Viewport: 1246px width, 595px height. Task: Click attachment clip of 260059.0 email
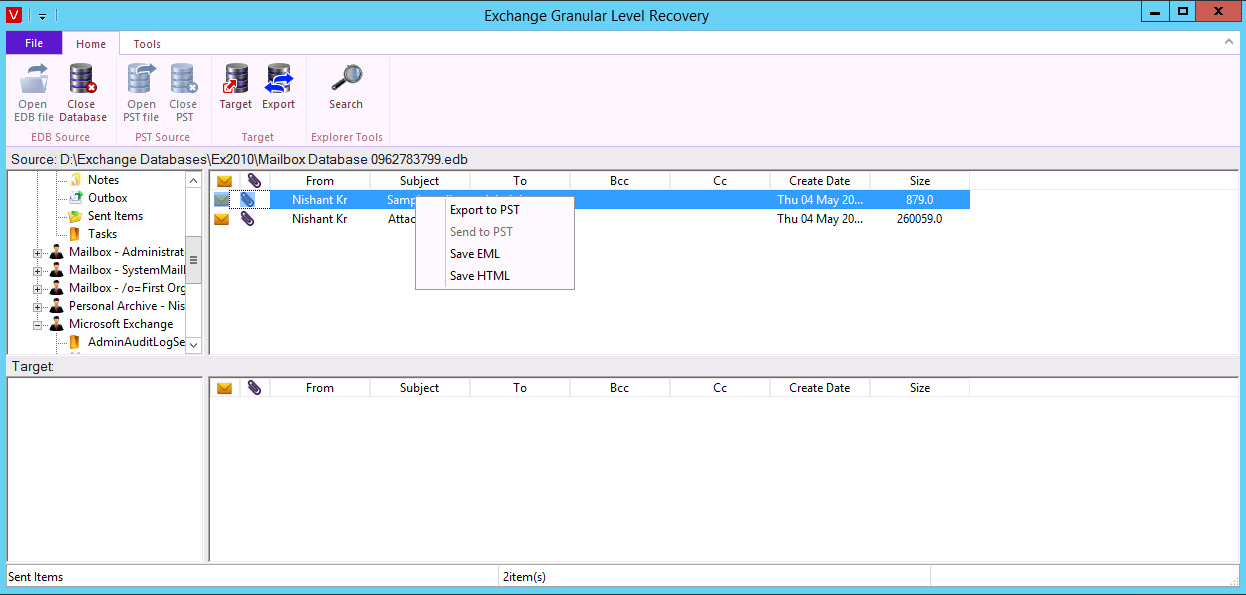tap(247, 219)
